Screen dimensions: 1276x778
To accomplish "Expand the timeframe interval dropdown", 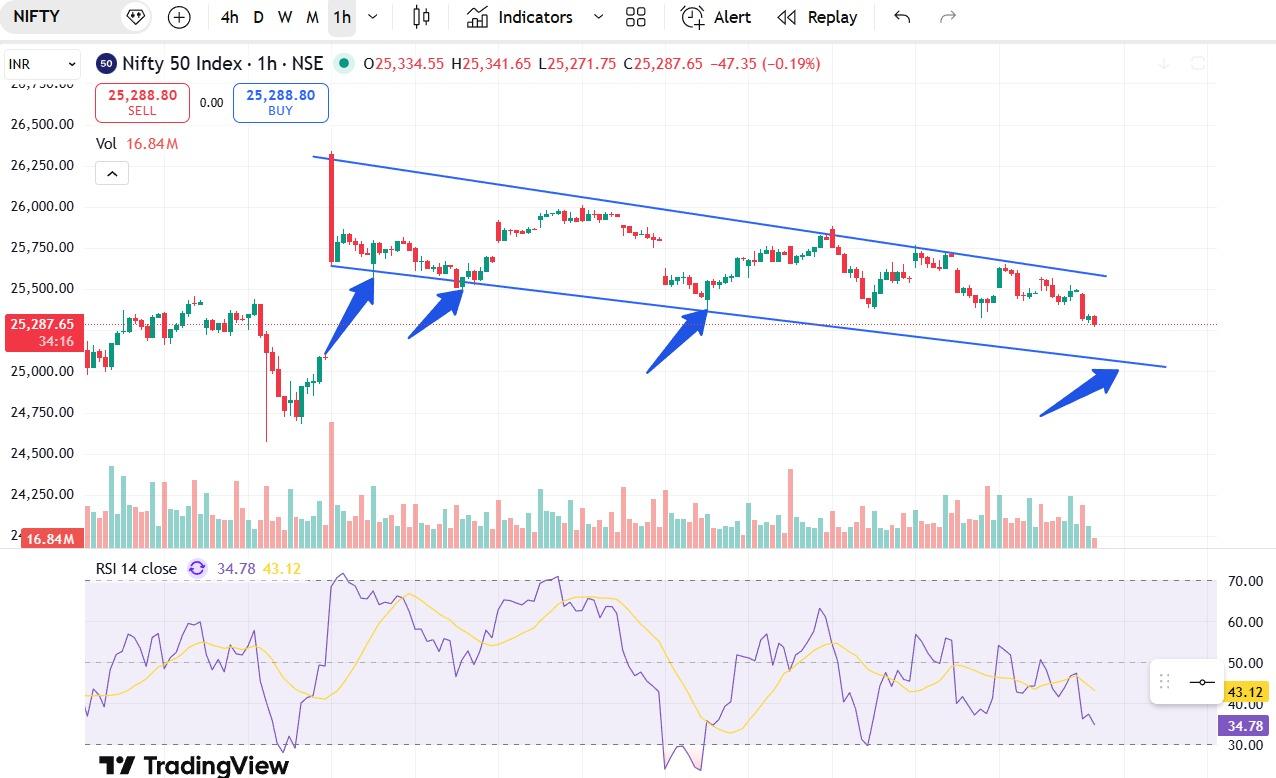I will click(x=373, y=17).
